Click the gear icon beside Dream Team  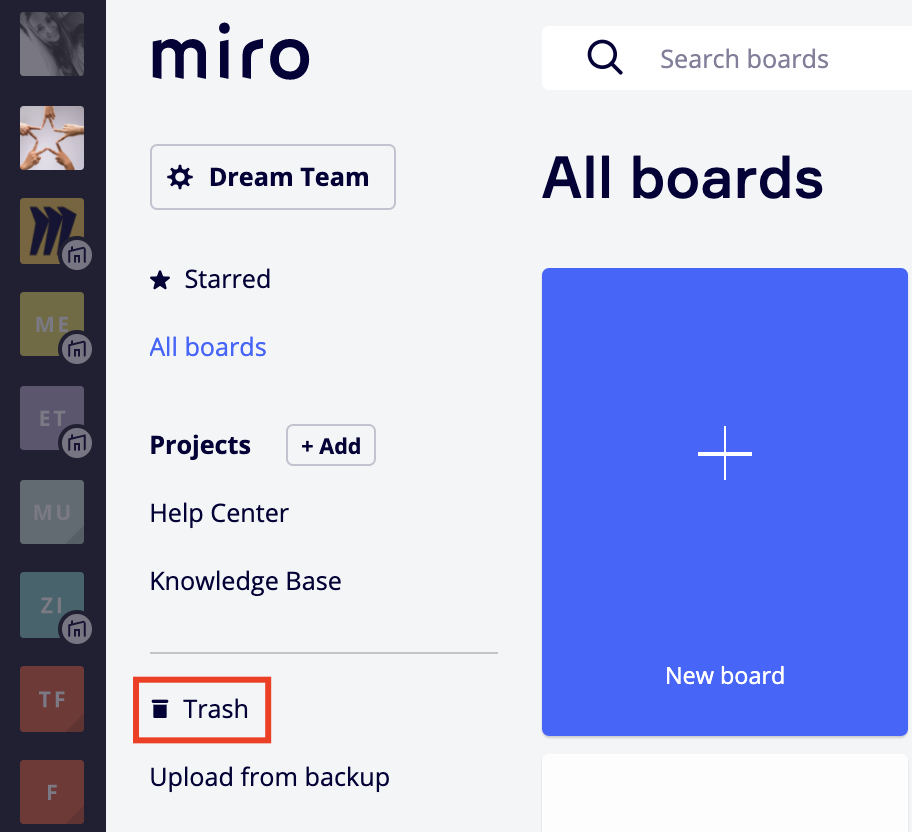(180, 178)
